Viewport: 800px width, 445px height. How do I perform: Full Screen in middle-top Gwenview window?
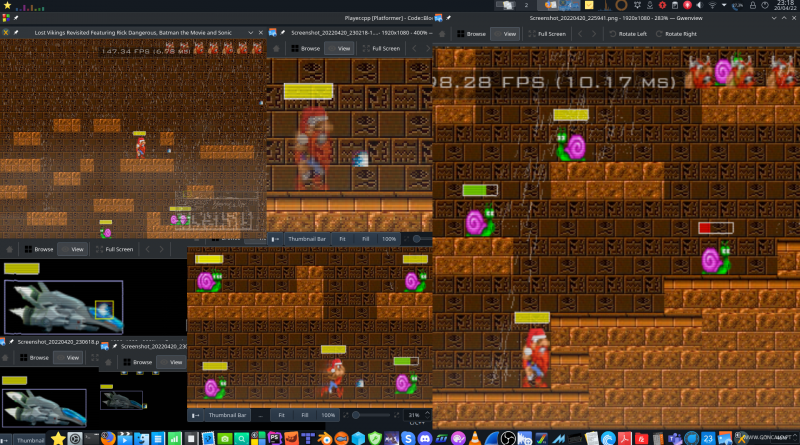[x=381, y=48]
